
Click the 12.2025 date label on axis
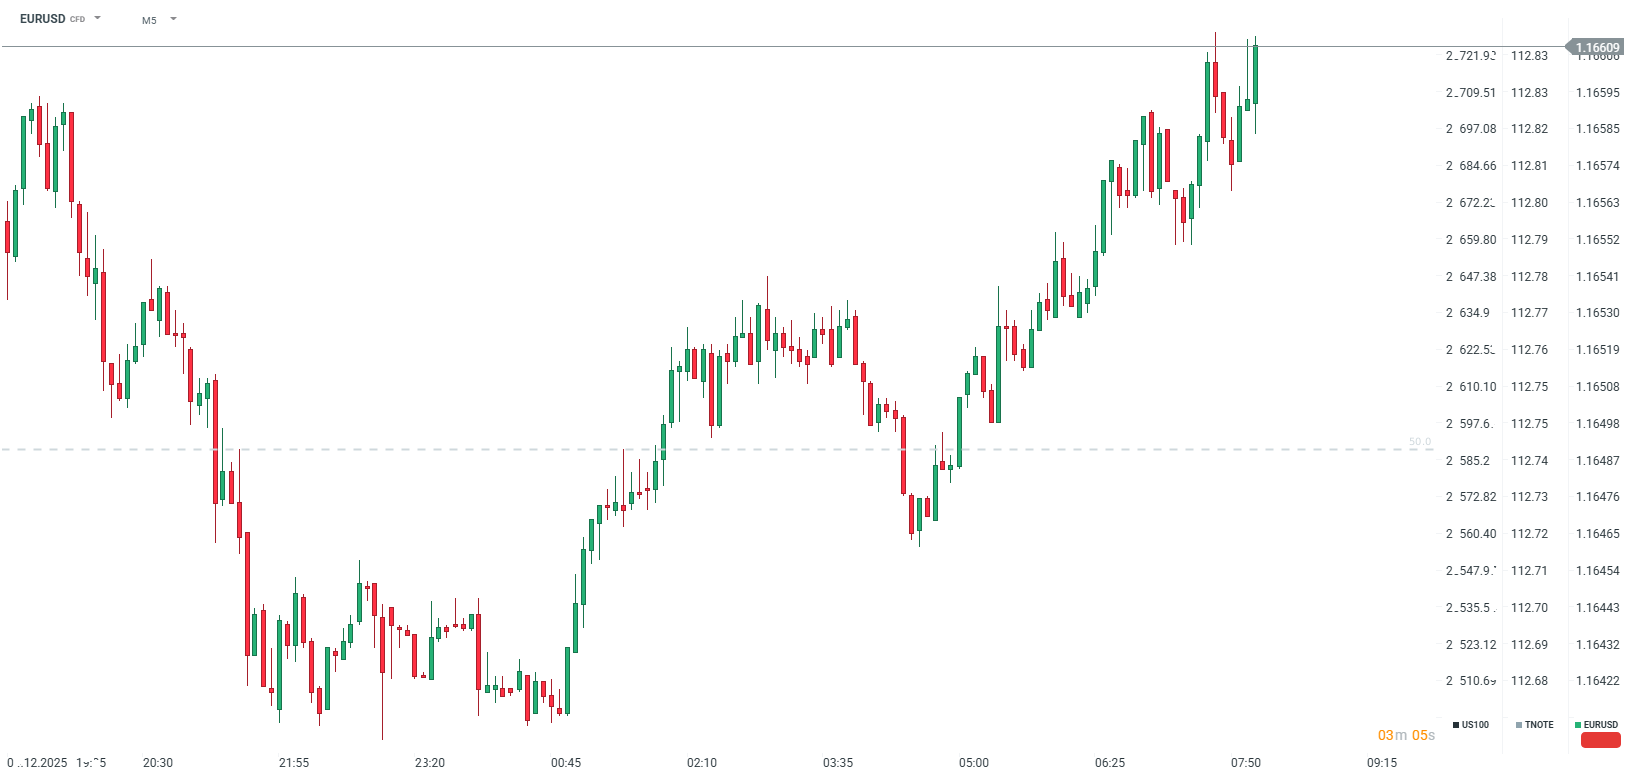(44, 762)
